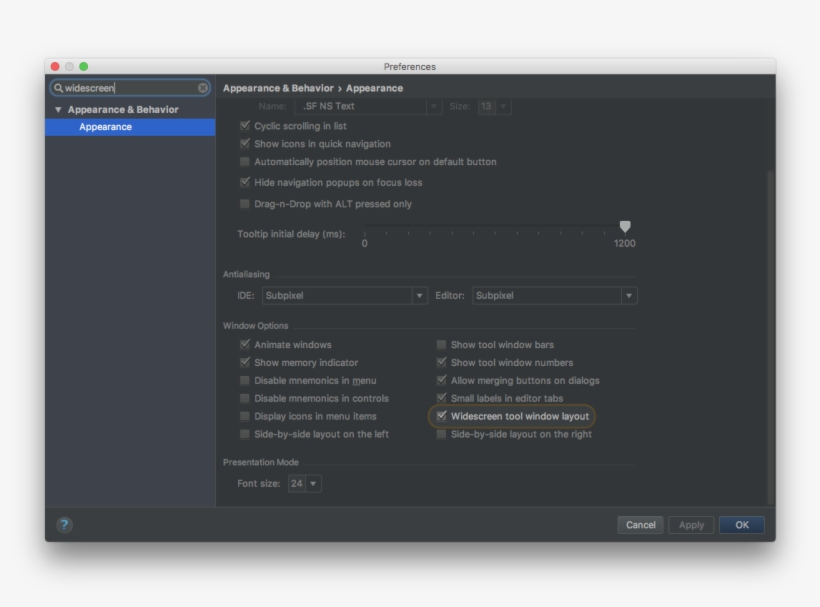Click the Apply button
Viewport: 820px width, 607px height.
click(691, 524)
